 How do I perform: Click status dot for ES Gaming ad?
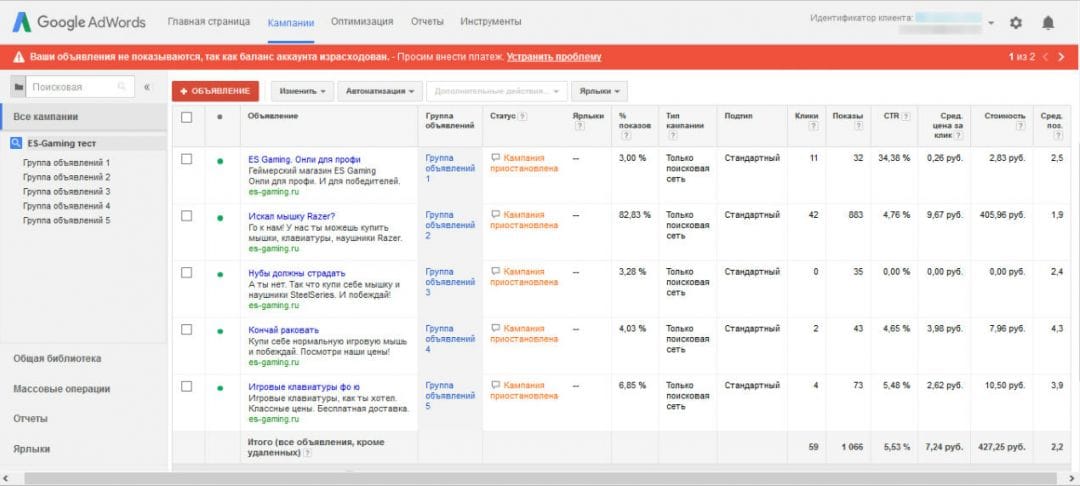220,161
